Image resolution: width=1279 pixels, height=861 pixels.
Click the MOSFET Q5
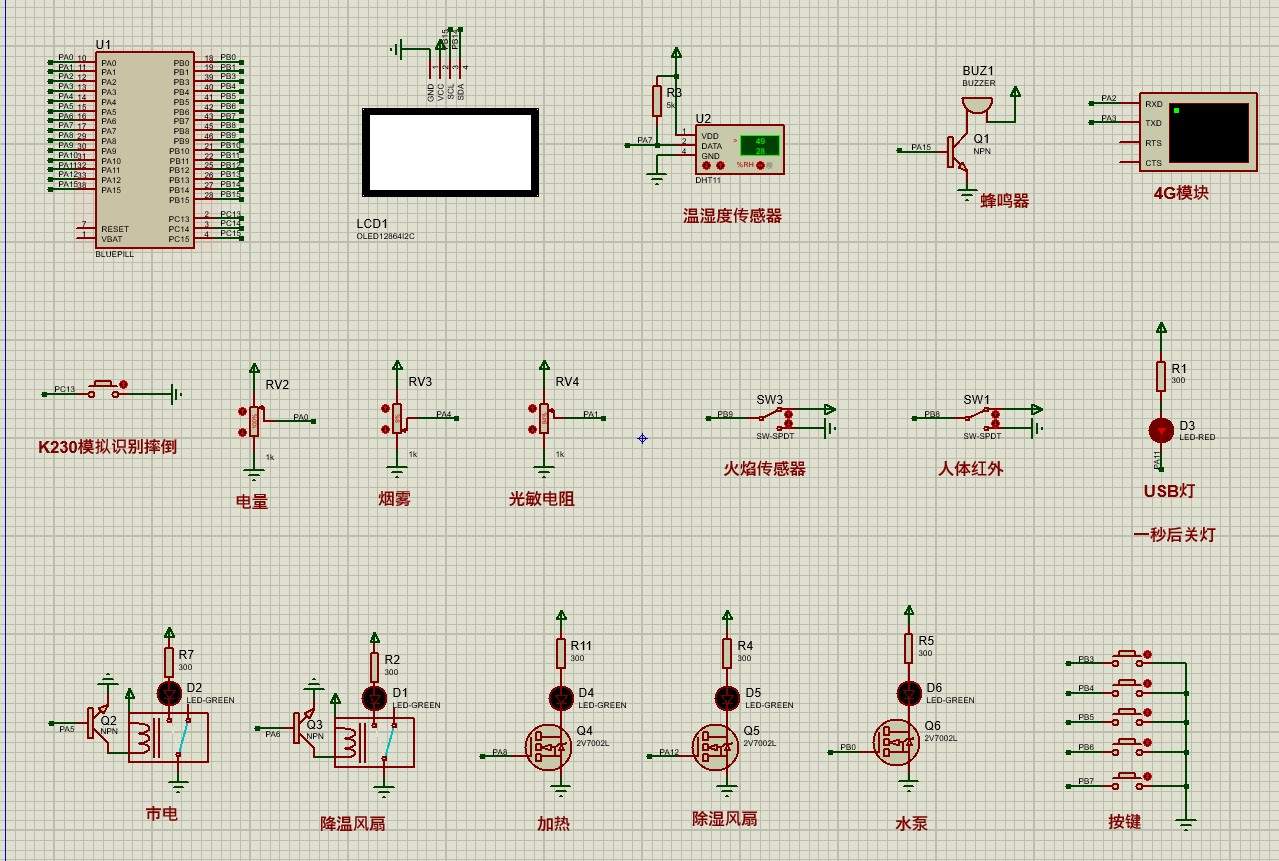coord(716,747)
